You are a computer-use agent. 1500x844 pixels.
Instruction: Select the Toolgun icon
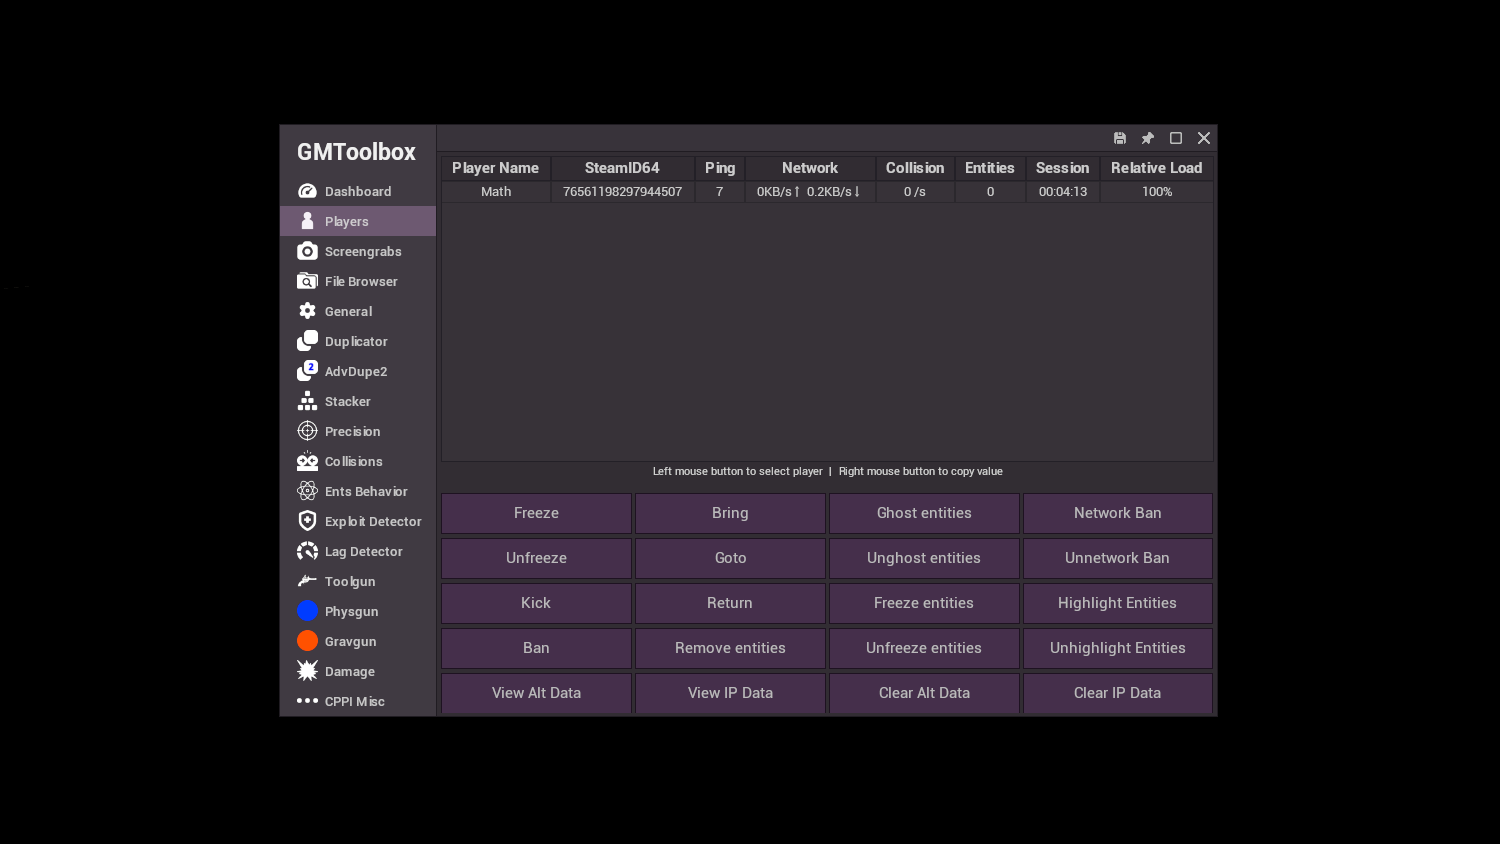pyautogui.click(x=307, y=581)
